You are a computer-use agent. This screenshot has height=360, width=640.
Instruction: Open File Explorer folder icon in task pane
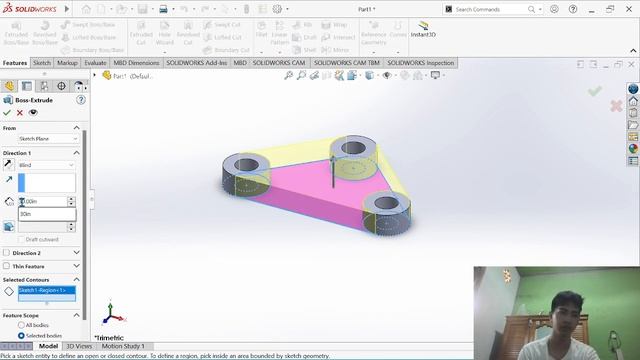point(633,124)
